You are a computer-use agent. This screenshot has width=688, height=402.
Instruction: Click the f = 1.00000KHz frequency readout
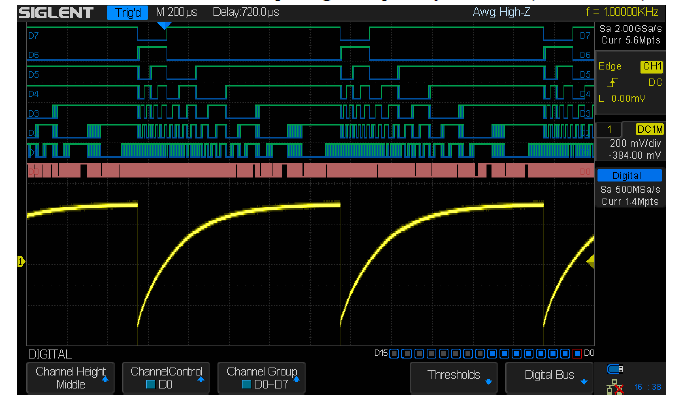click(x=622, y=12)
